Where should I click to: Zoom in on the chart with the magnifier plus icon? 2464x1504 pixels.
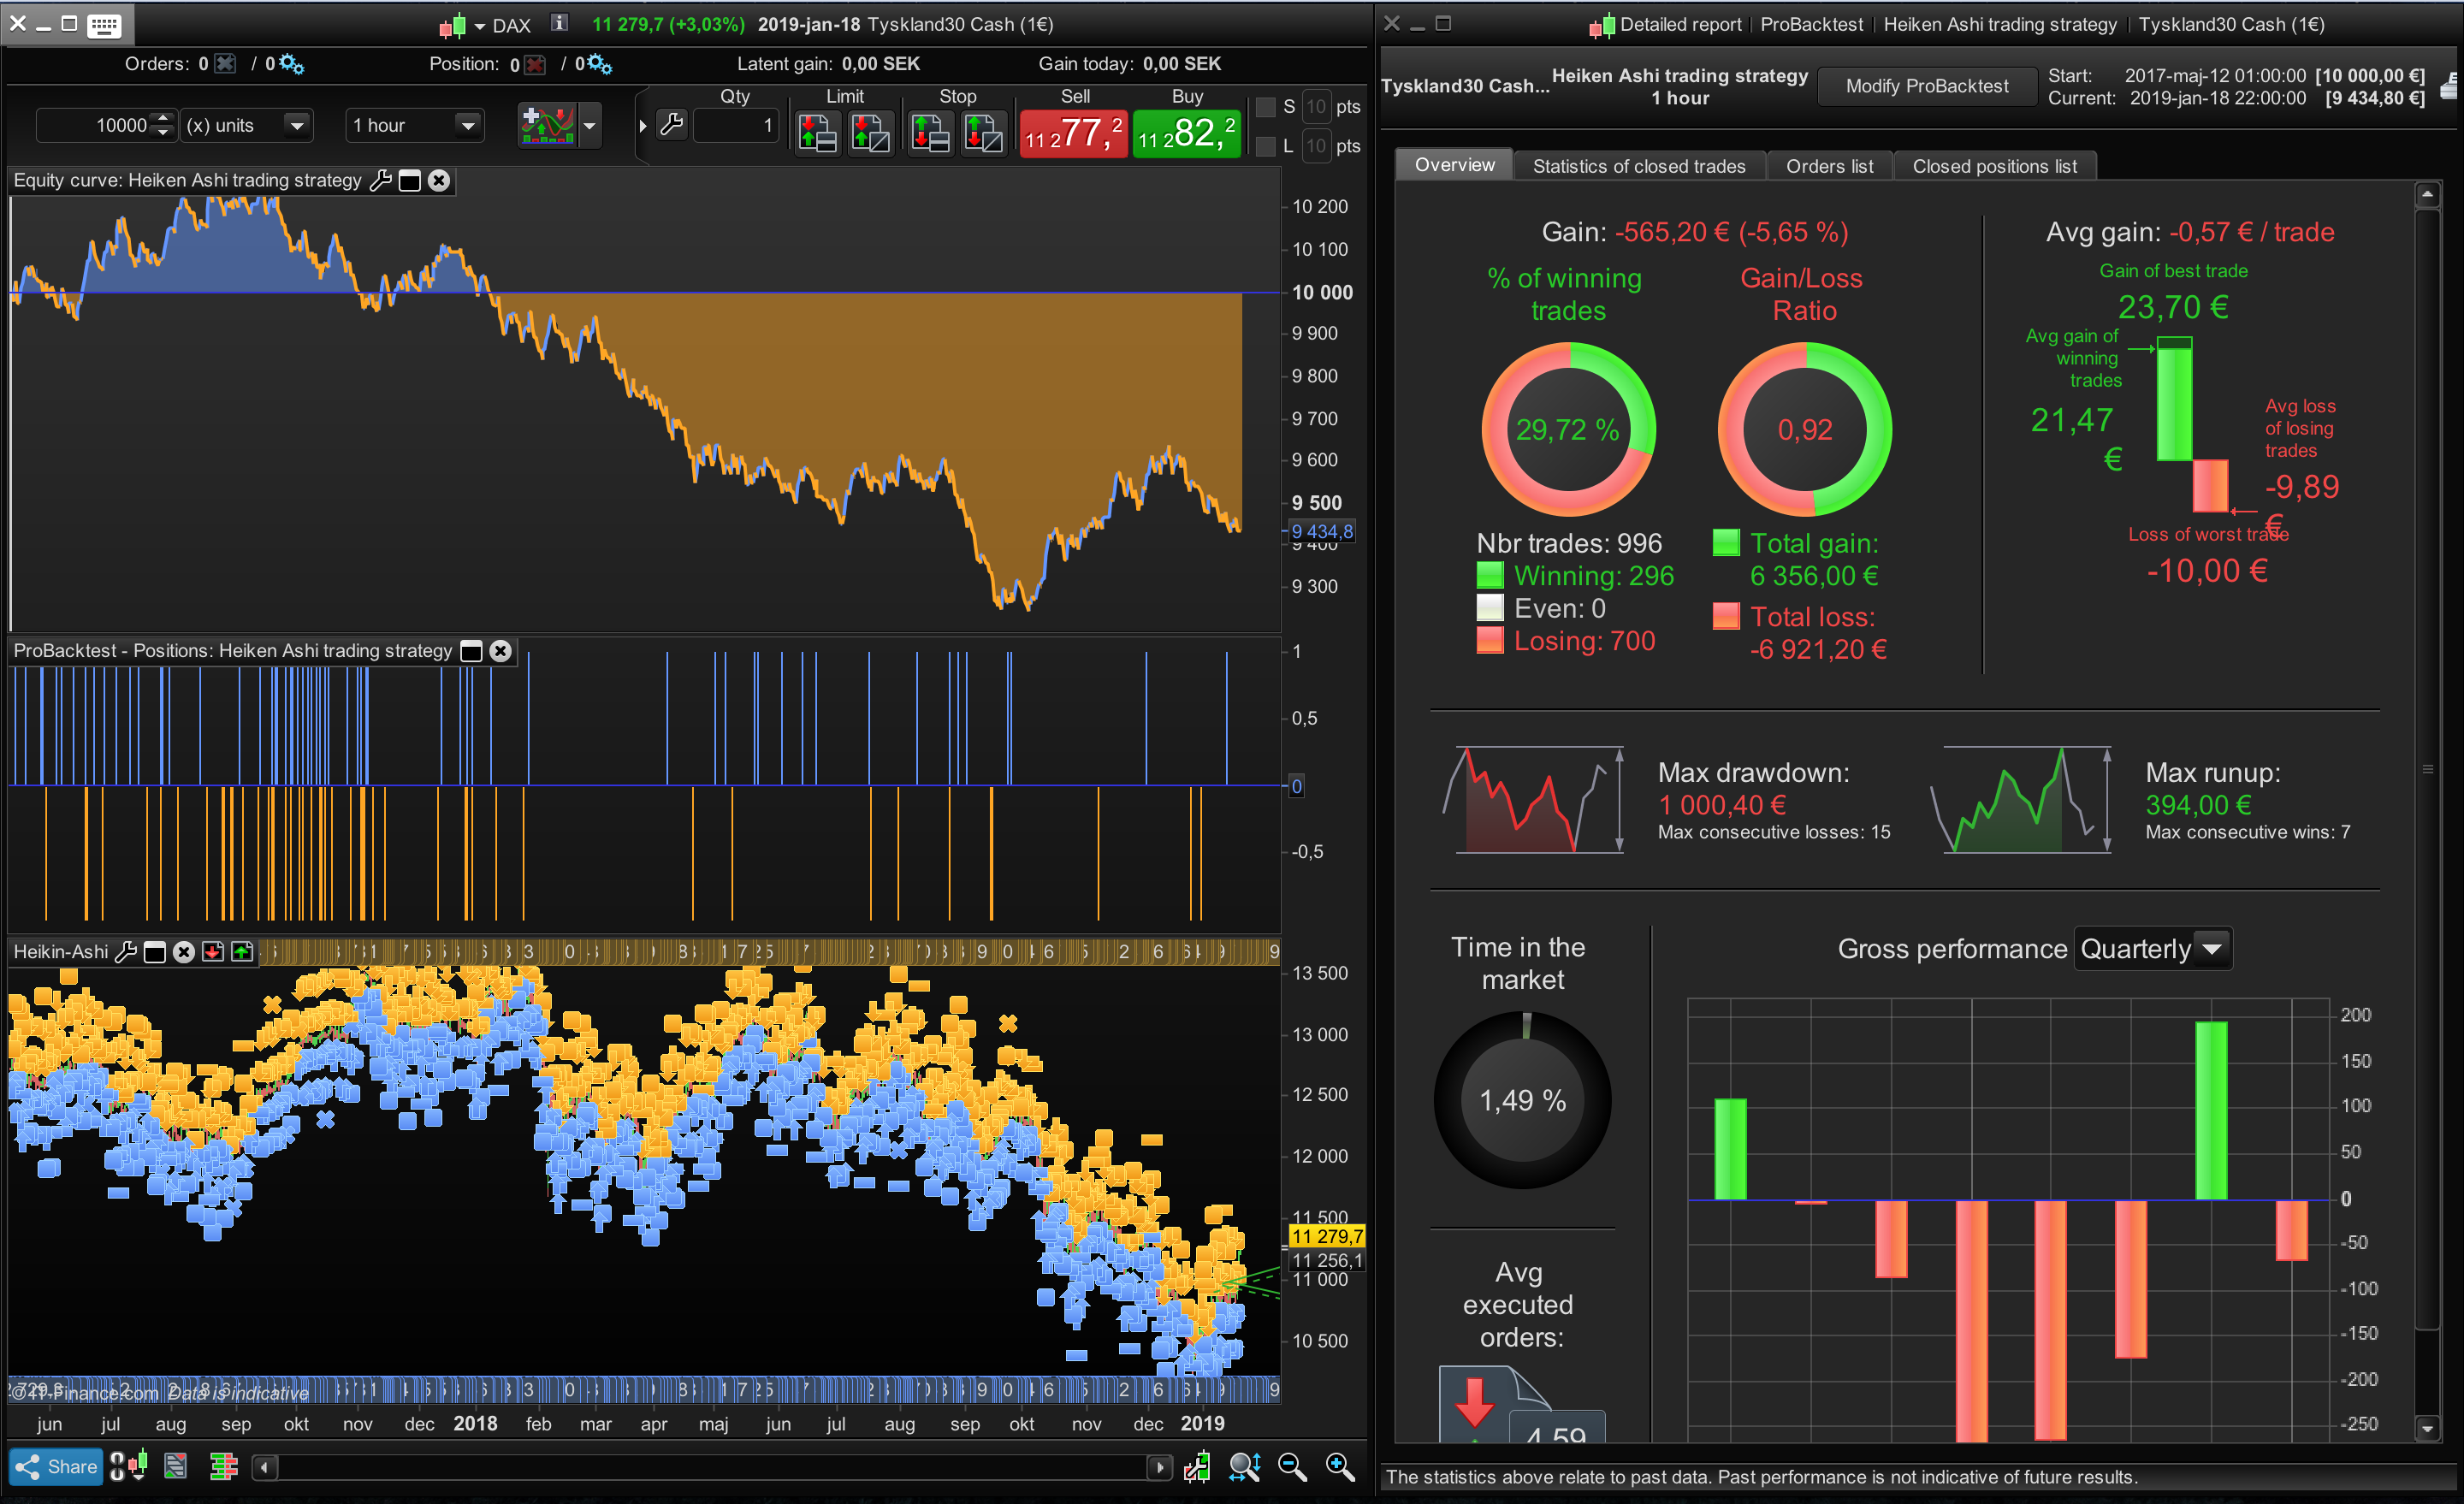(1339, 1466)
